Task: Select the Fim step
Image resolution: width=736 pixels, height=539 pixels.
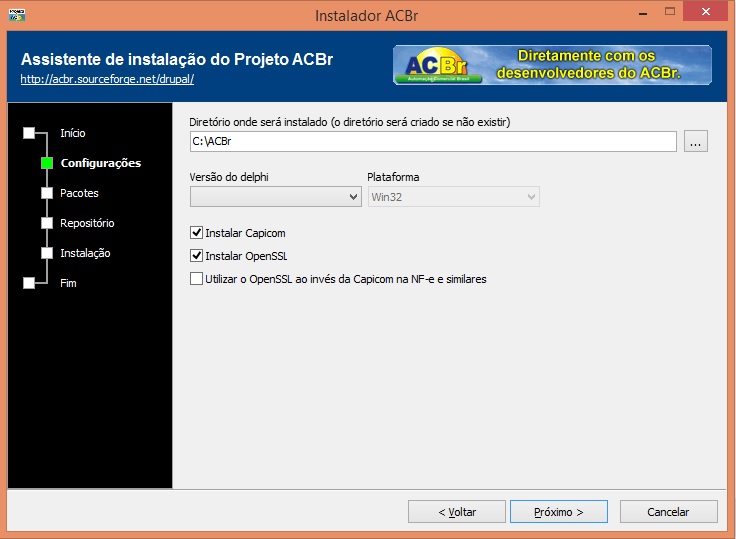Action: (68, 283)
